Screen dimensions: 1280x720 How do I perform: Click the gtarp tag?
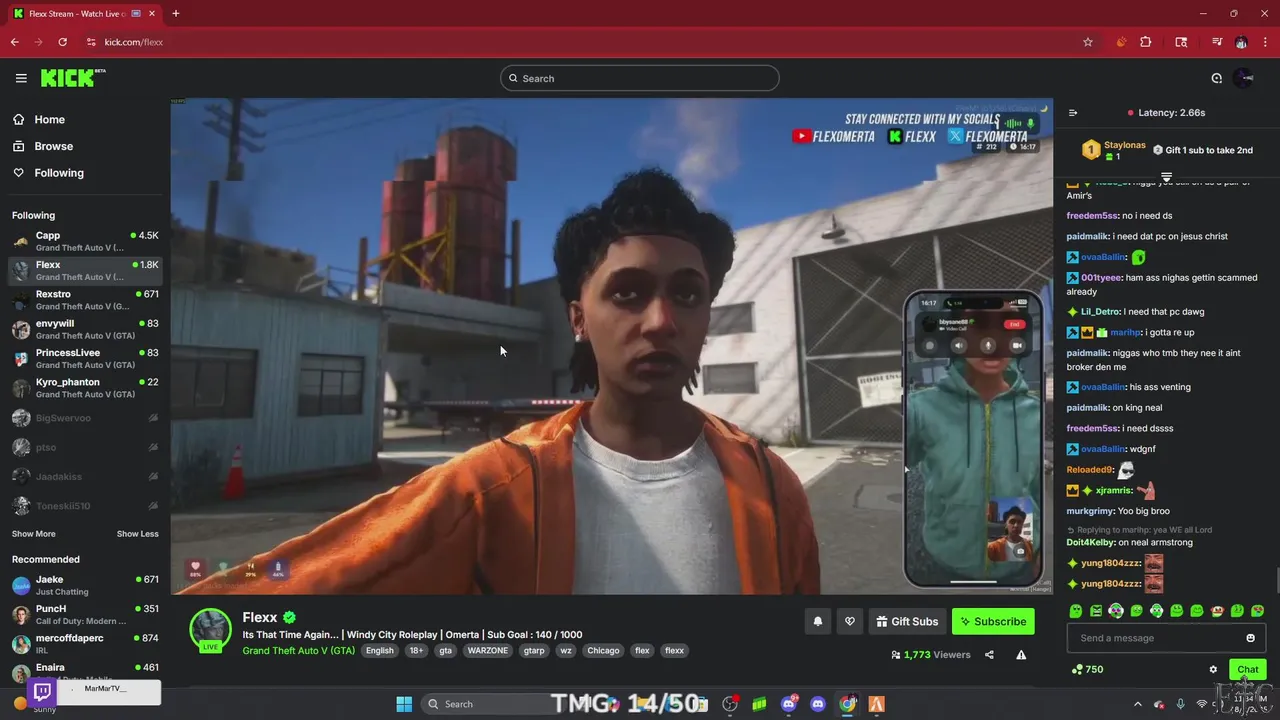click(534, 651)
